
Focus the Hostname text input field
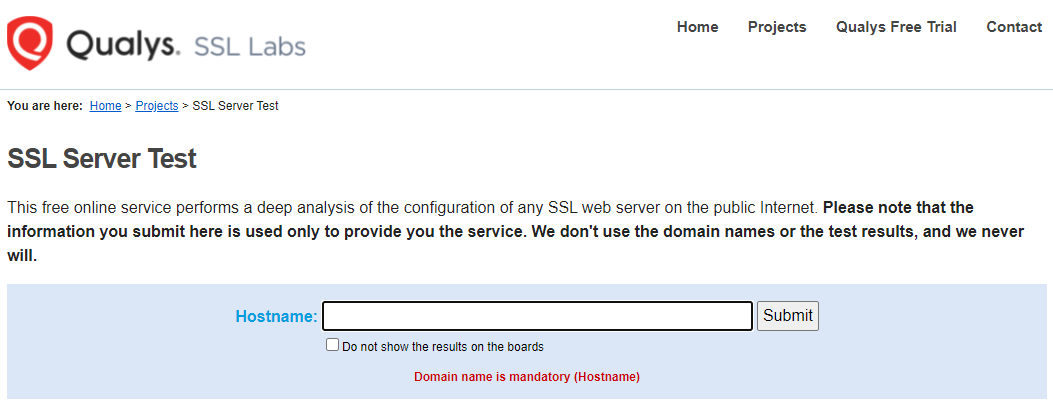tap(537, 316)
